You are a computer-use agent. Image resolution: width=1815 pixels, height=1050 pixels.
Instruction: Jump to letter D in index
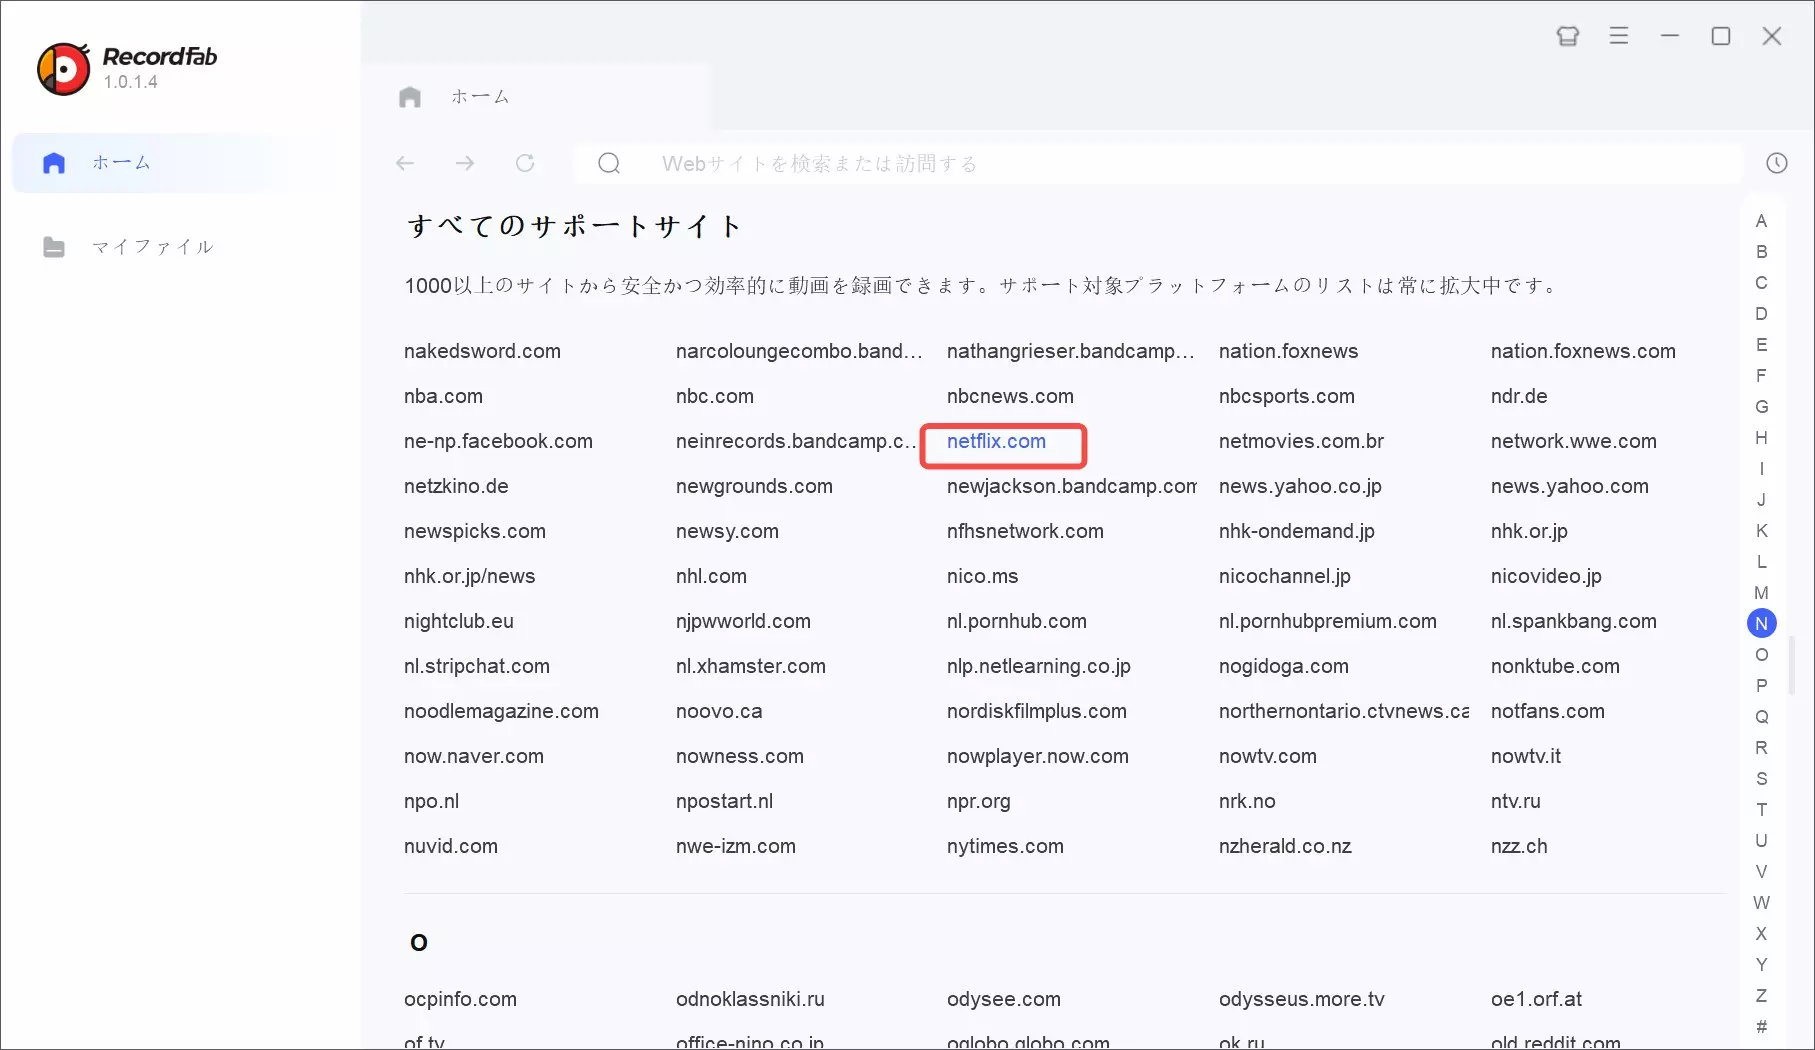[1762, 314]
